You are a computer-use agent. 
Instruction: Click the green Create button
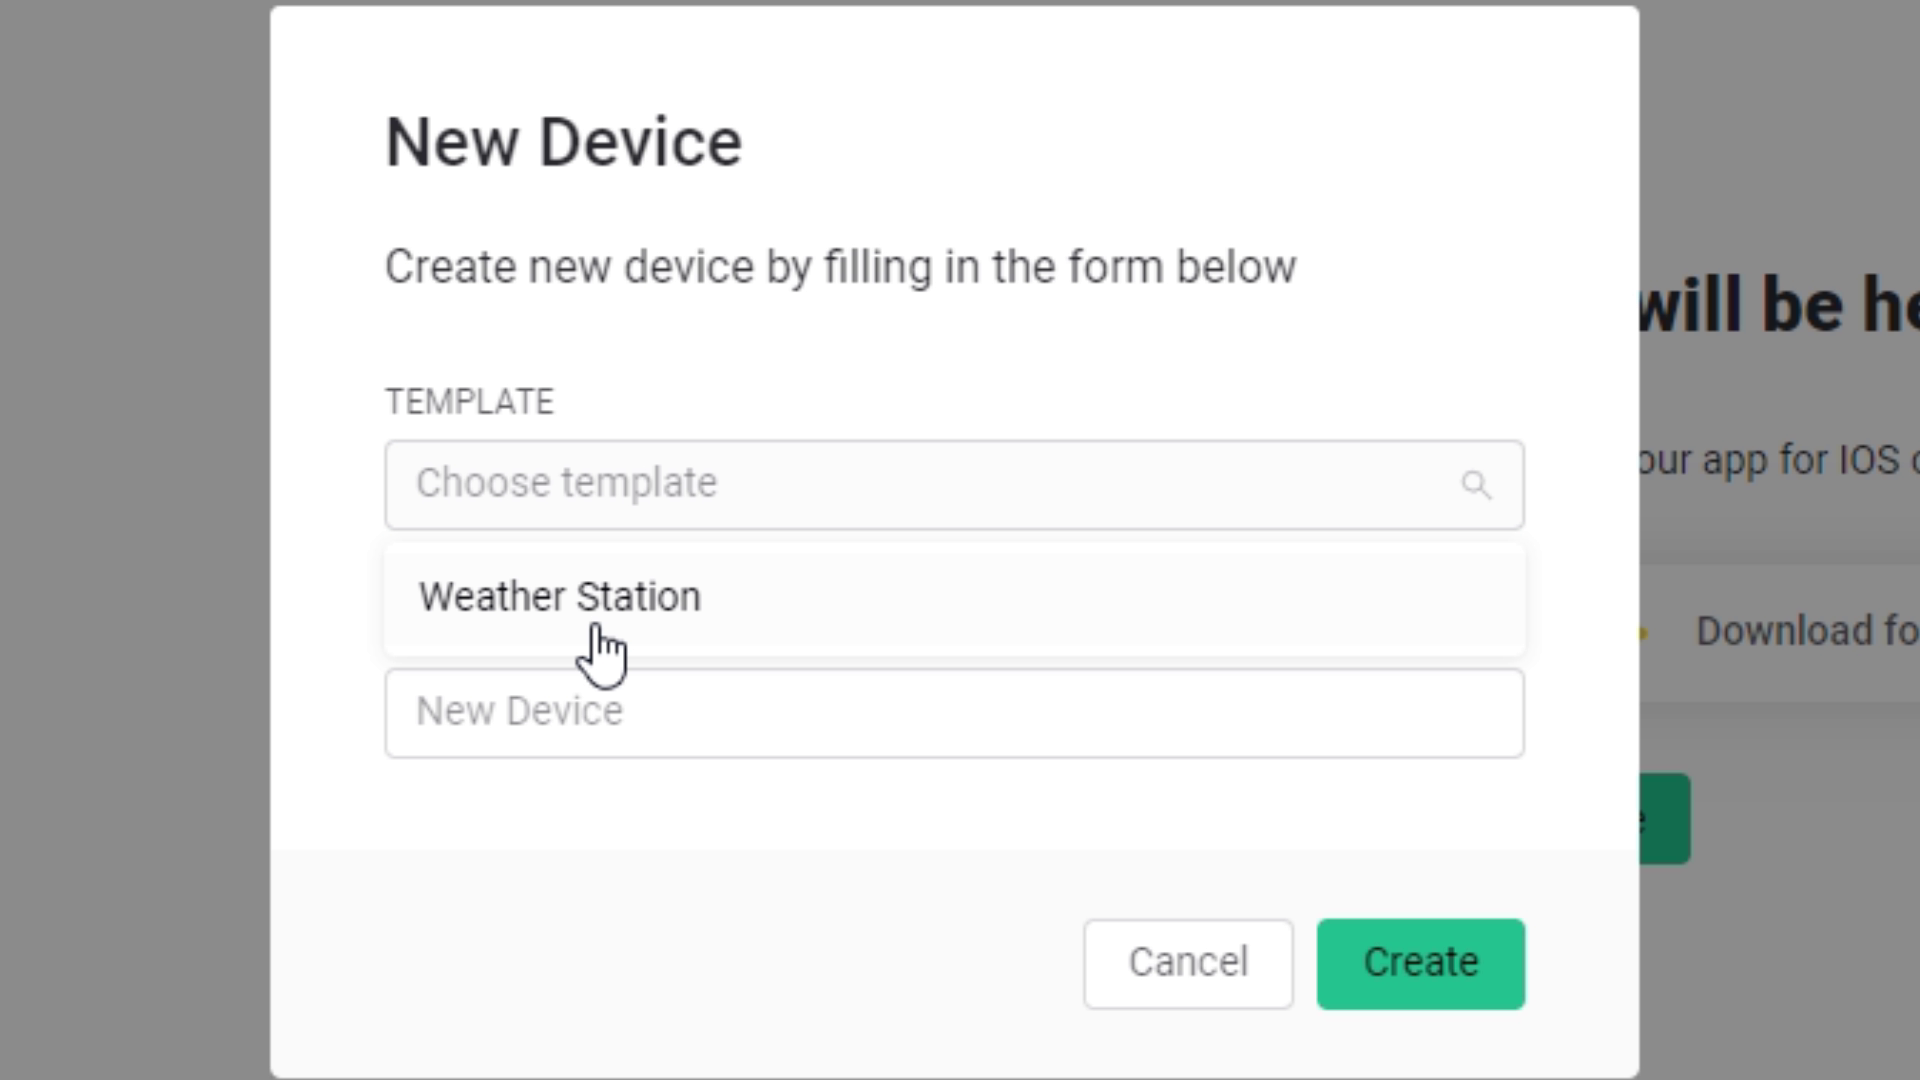pyautogui.click(x=1420, y=963)
